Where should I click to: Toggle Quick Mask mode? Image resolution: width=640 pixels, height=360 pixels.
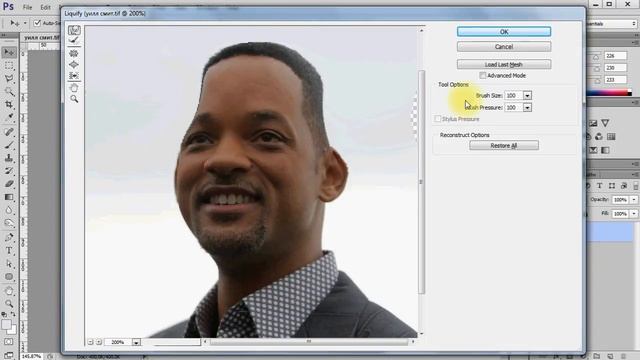coord(9,342)
